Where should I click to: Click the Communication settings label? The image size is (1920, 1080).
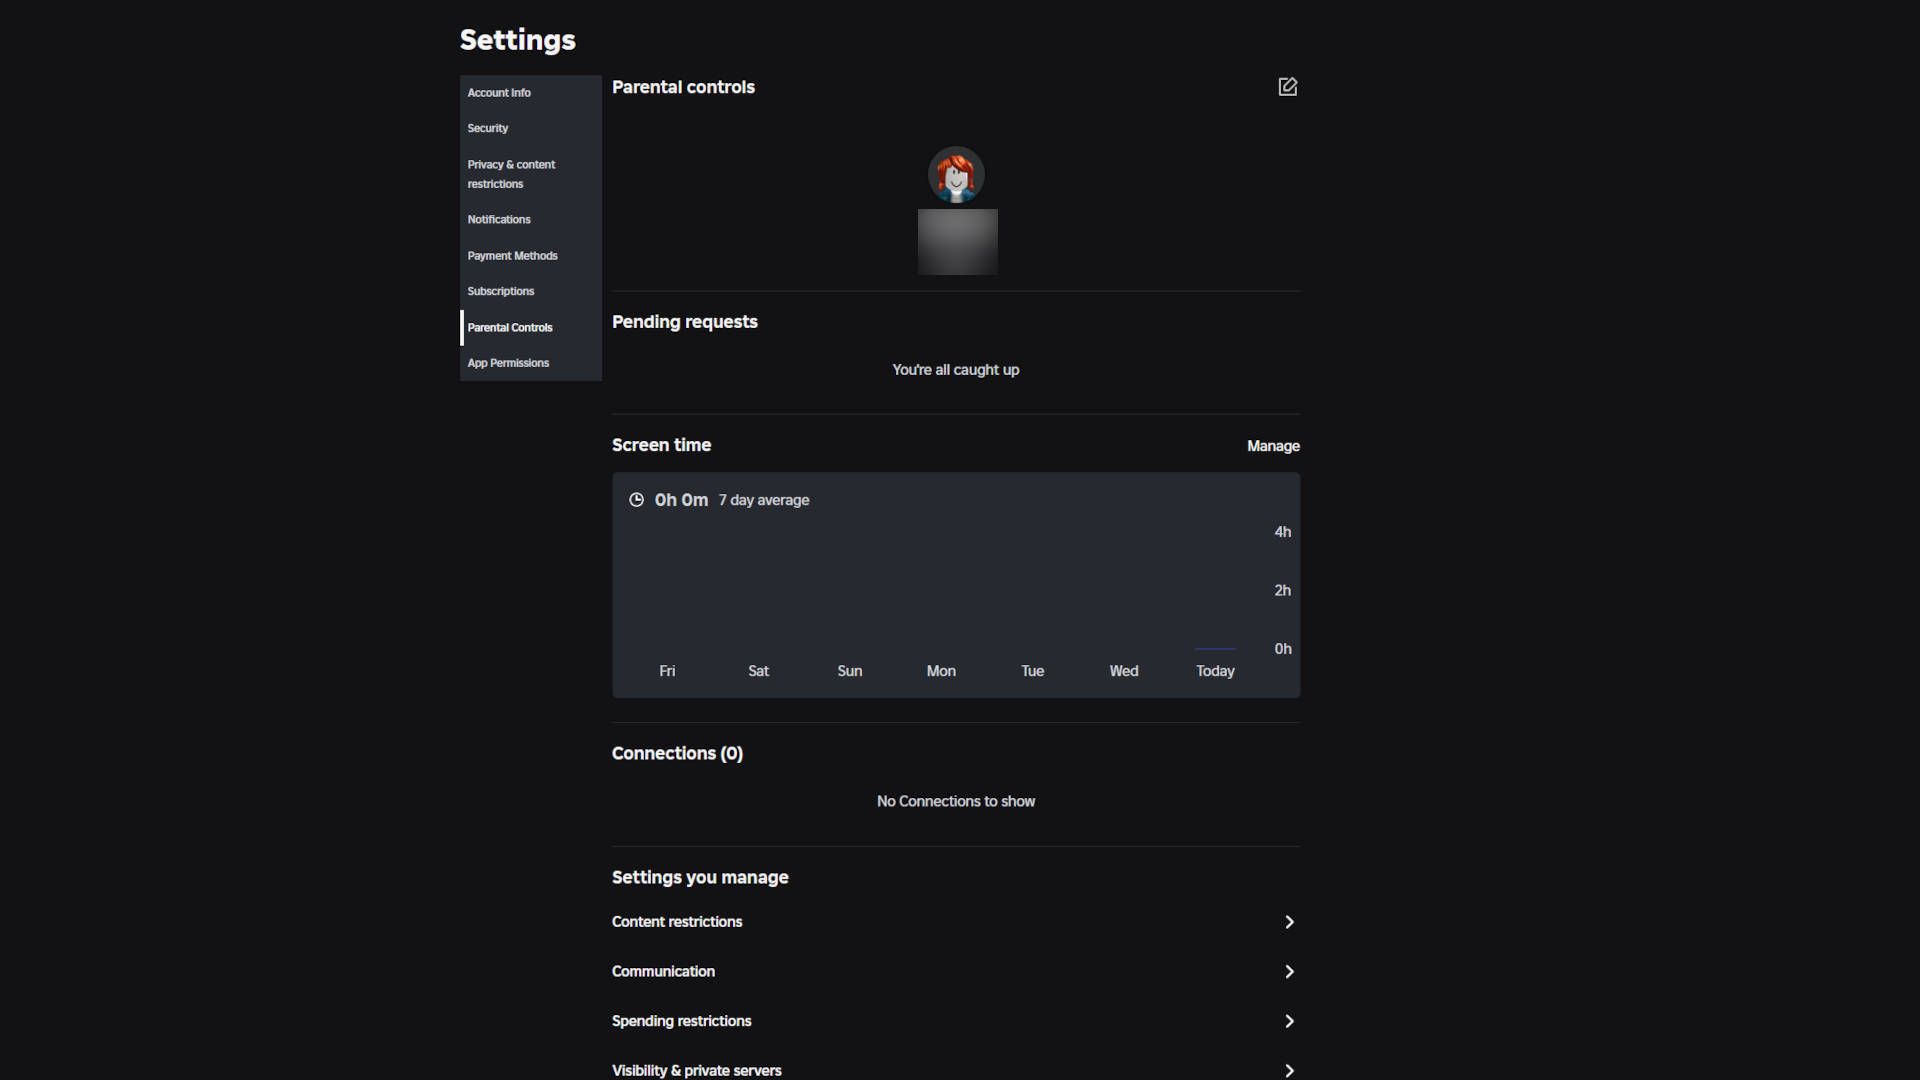click(x=663, y=972)
